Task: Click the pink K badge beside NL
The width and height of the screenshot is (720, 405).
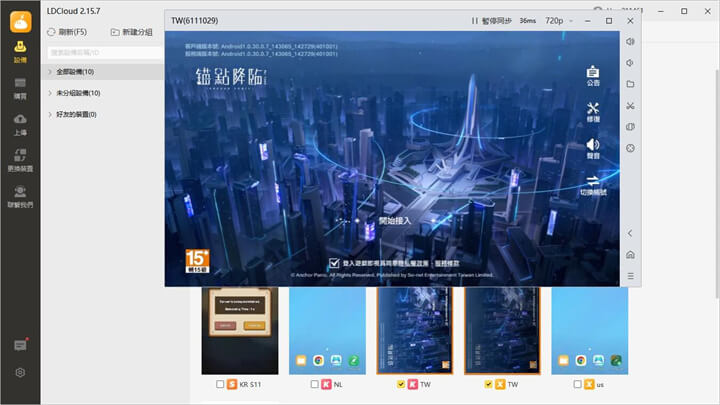Action: click(x=326, y=384)
